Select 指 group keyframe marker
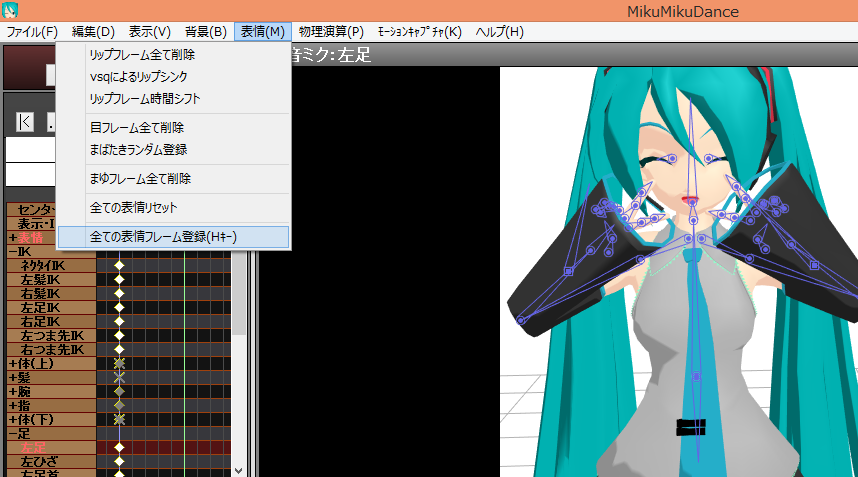The width and height of the screenshot is (858, 477). click(x=119, y=406)
